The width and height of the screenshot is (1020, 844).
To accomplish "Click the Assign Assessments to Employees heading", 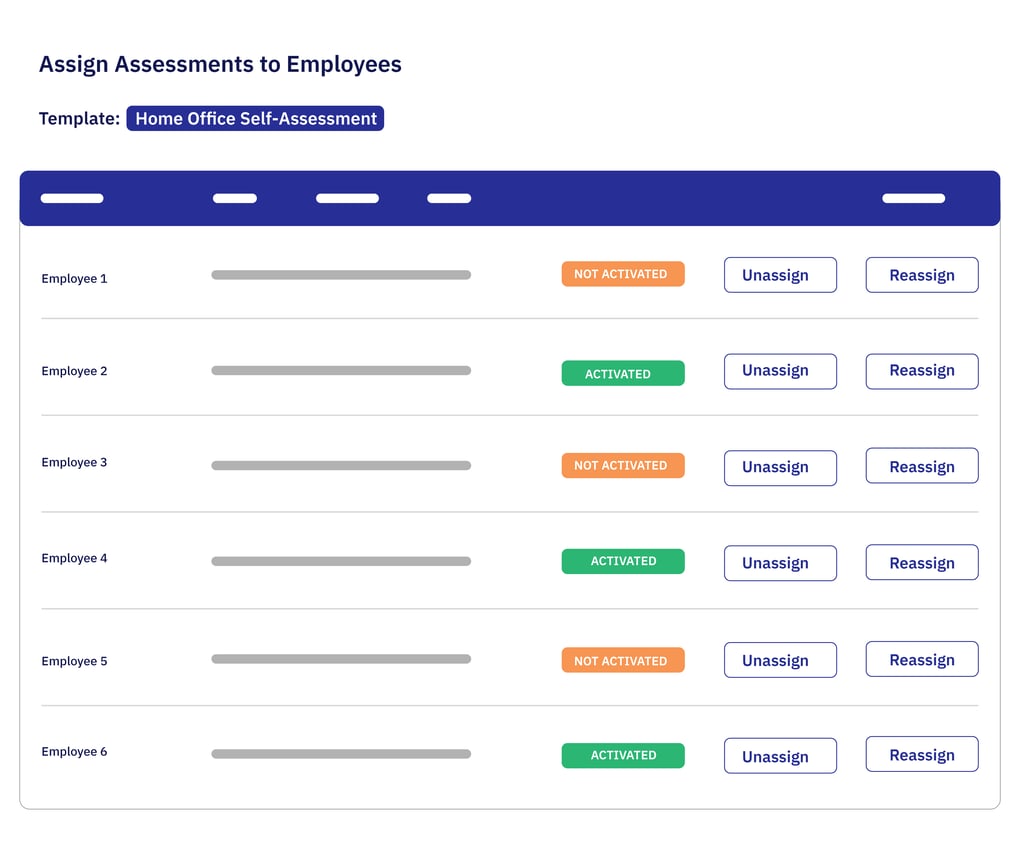I will [x=220, y=64].
